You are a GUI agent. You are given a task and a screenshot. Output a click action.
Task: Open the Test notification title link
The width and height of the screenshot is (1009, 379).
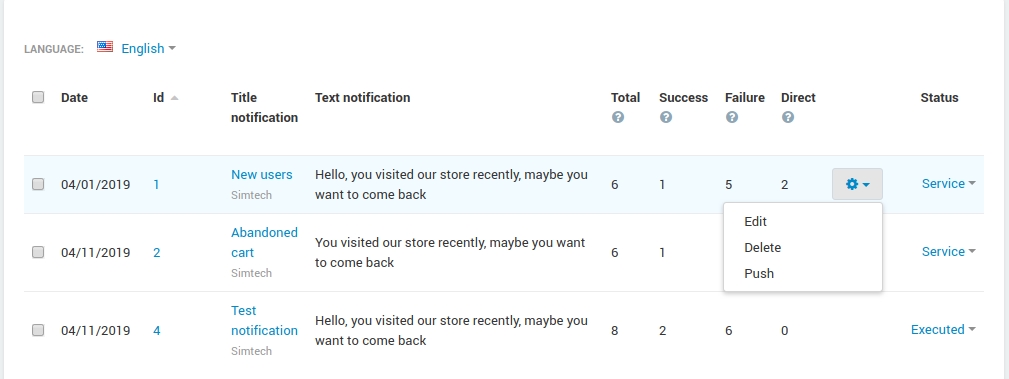(x=264, y=320)
